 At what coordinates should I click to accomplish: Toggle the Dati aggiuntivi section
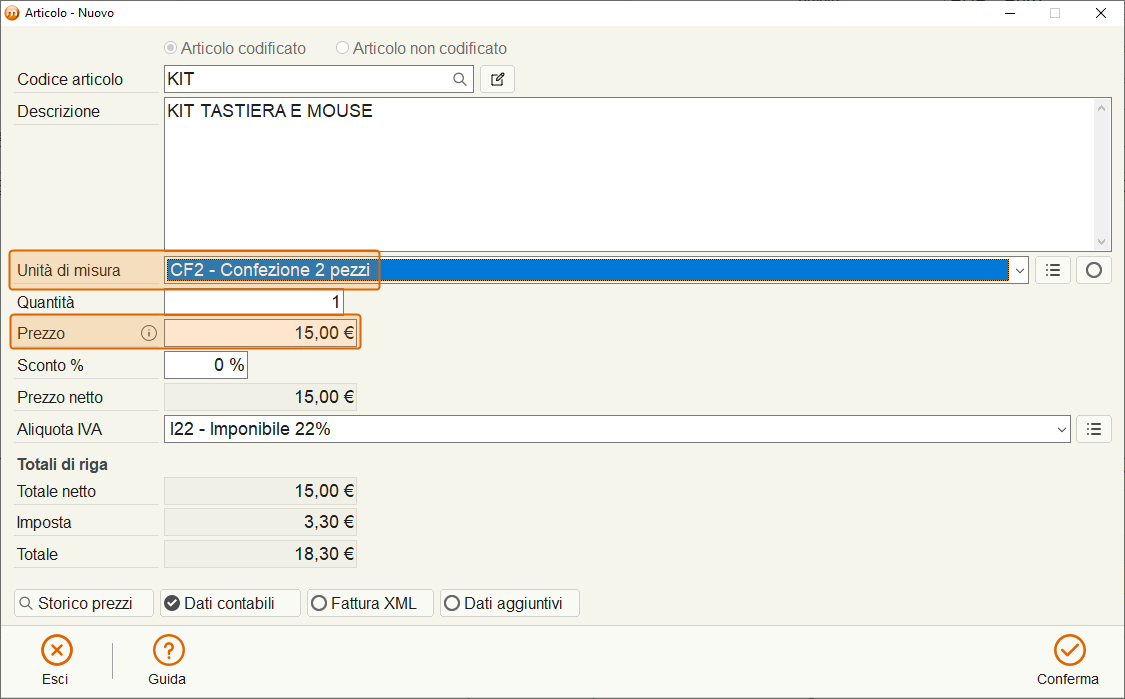(x=510, y=603)
